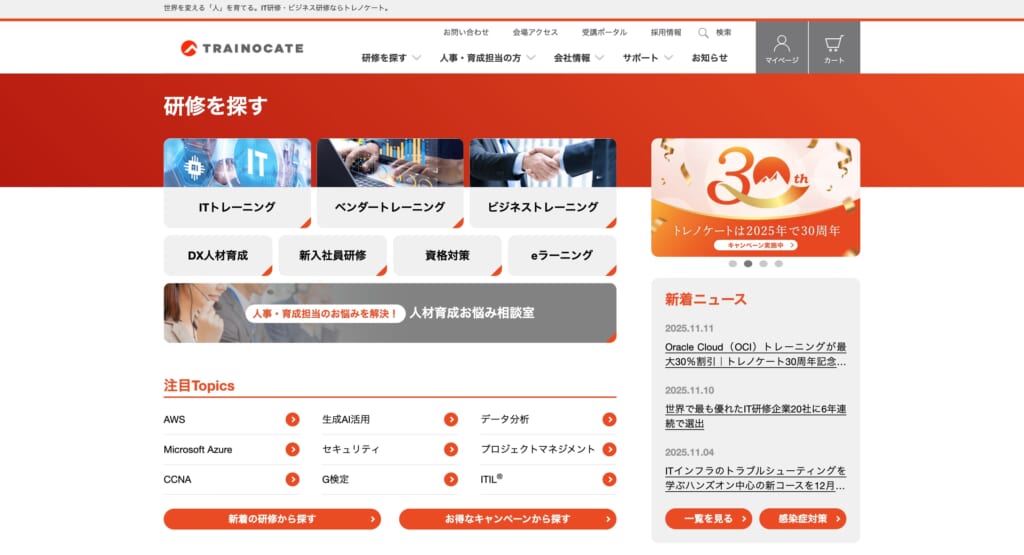Click the magnifier search icon
This screenshot has height=555, width=1024.
tap(703, 33)
